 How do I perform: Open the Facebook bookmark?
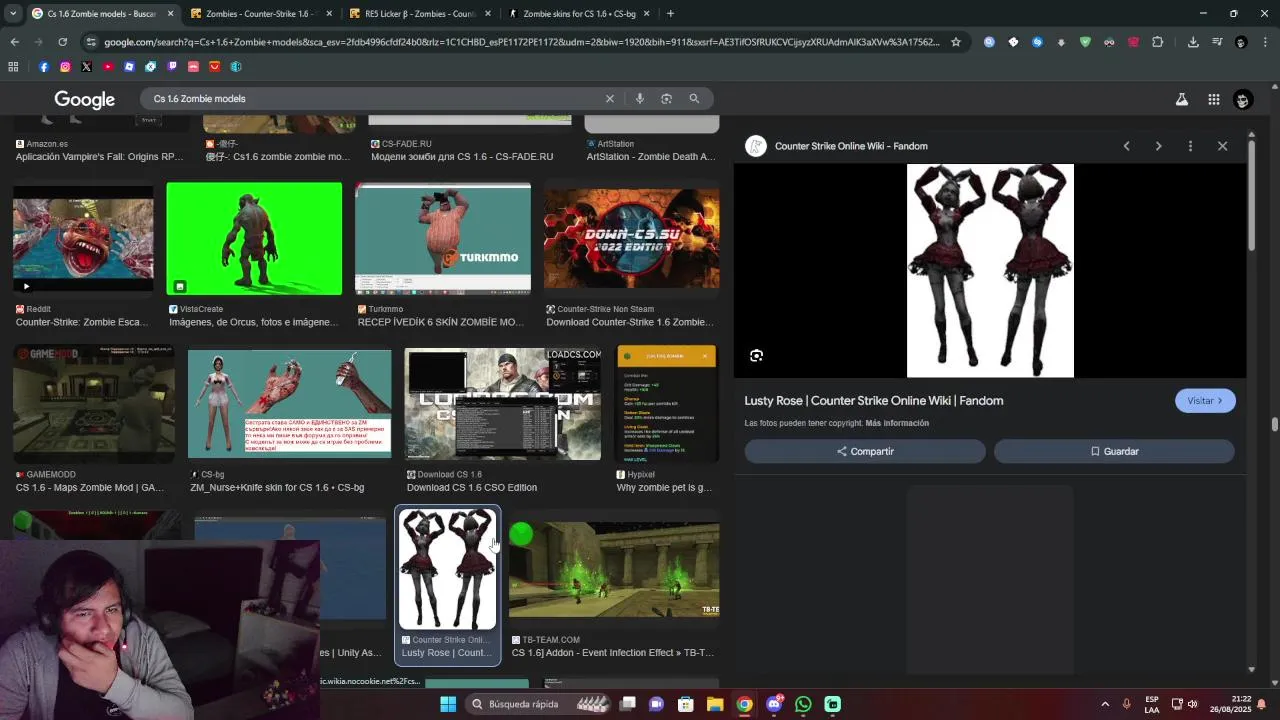point(43,67)
